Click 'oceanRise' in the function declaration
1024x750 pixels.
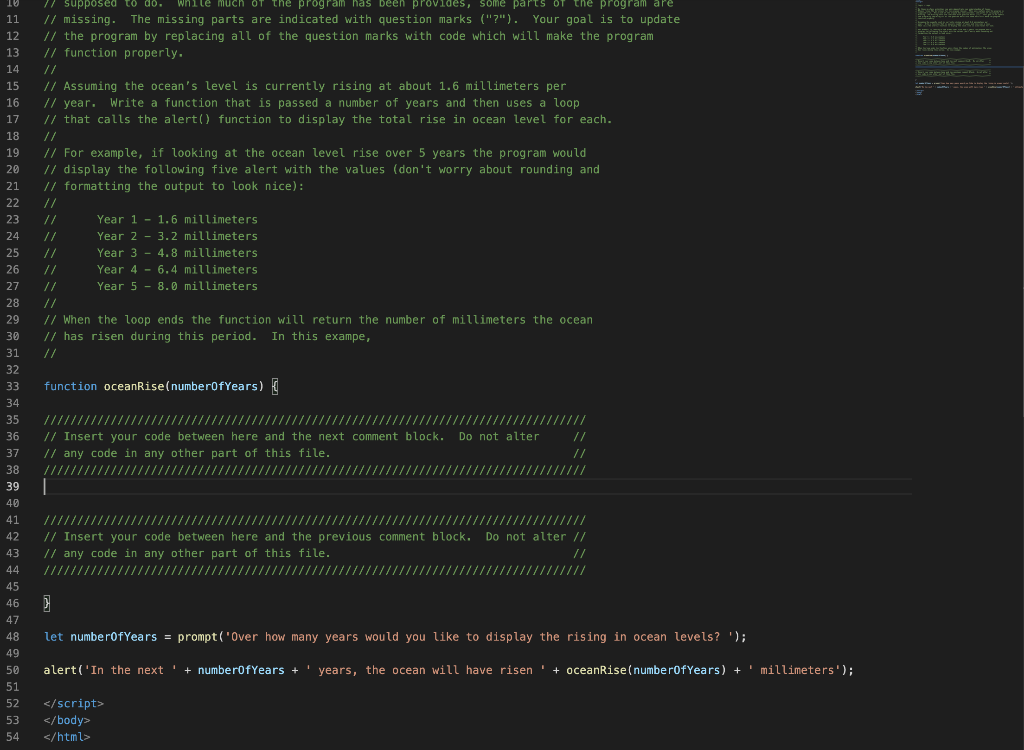click(x=134, y=386)
